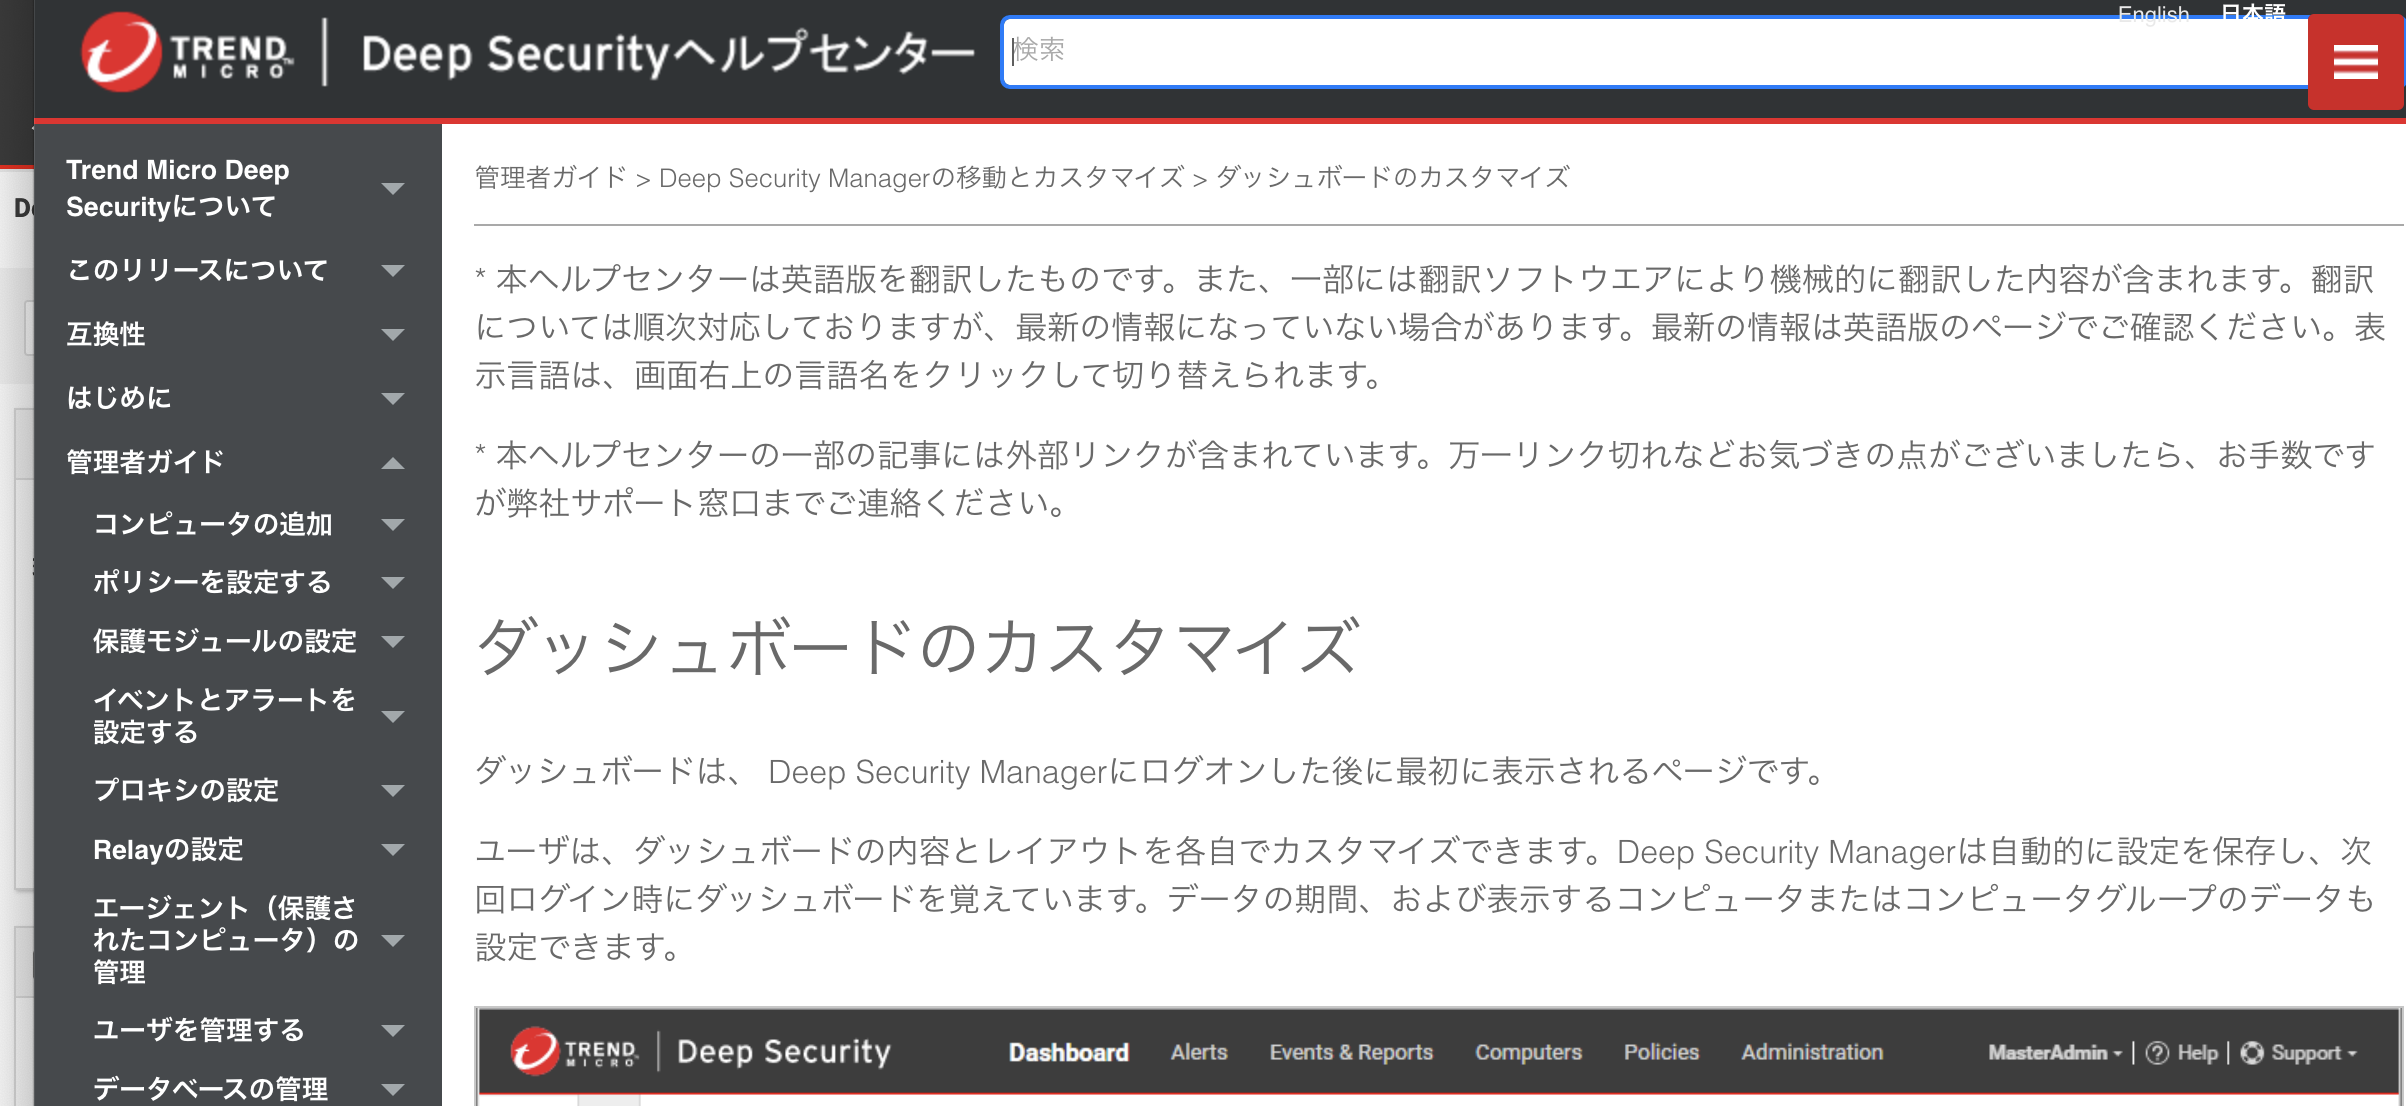Click the search input field
This screenshot has width=2406, height=1106.
point(1655,52)
